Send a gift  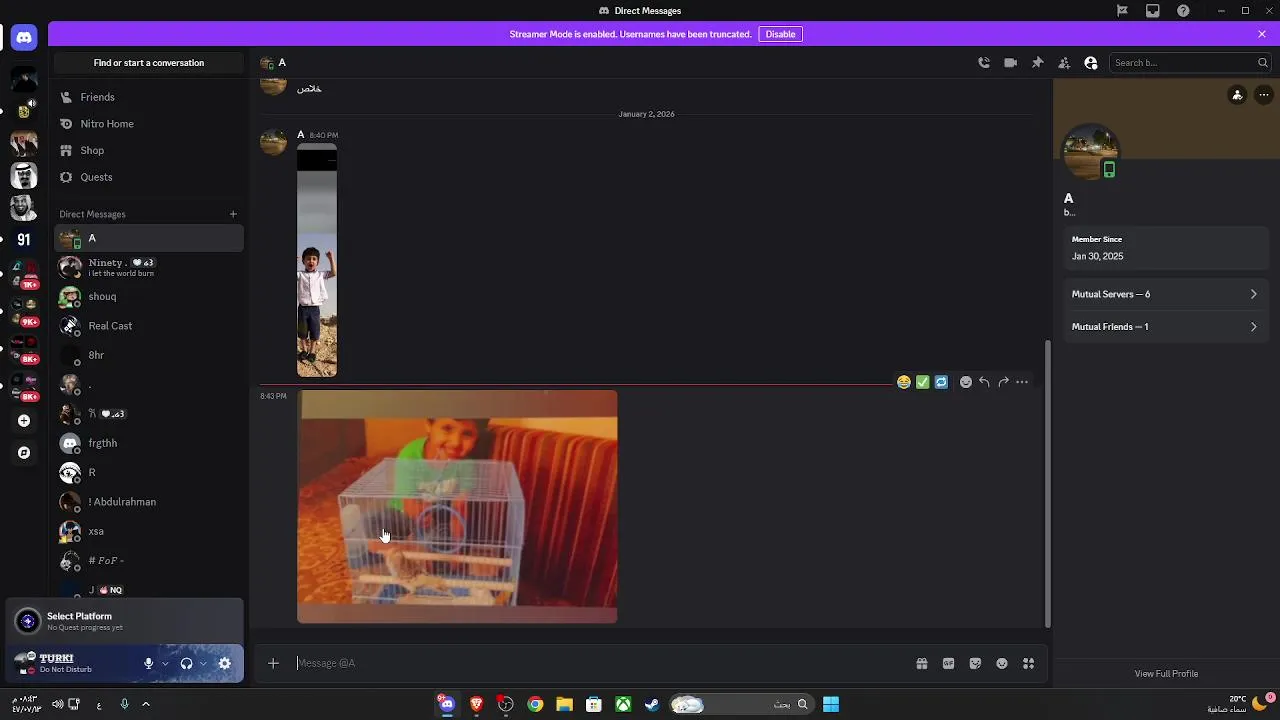[922, 663]
